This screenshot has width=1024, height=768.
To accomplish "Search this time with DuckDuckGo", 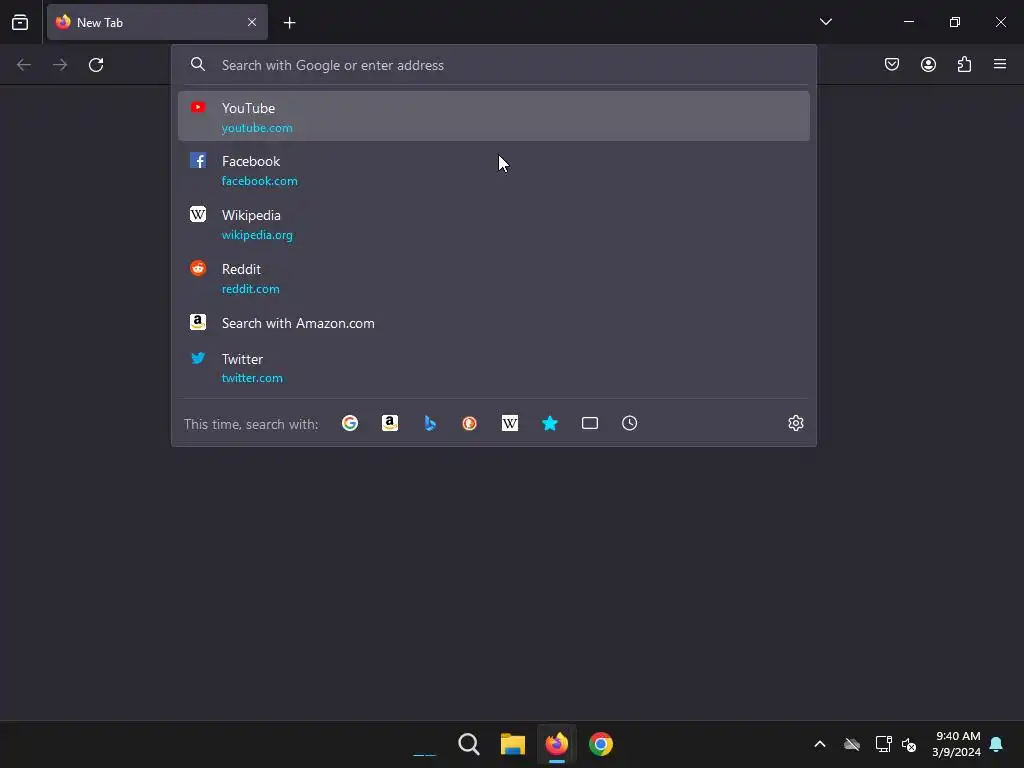I will pos(470,423).
